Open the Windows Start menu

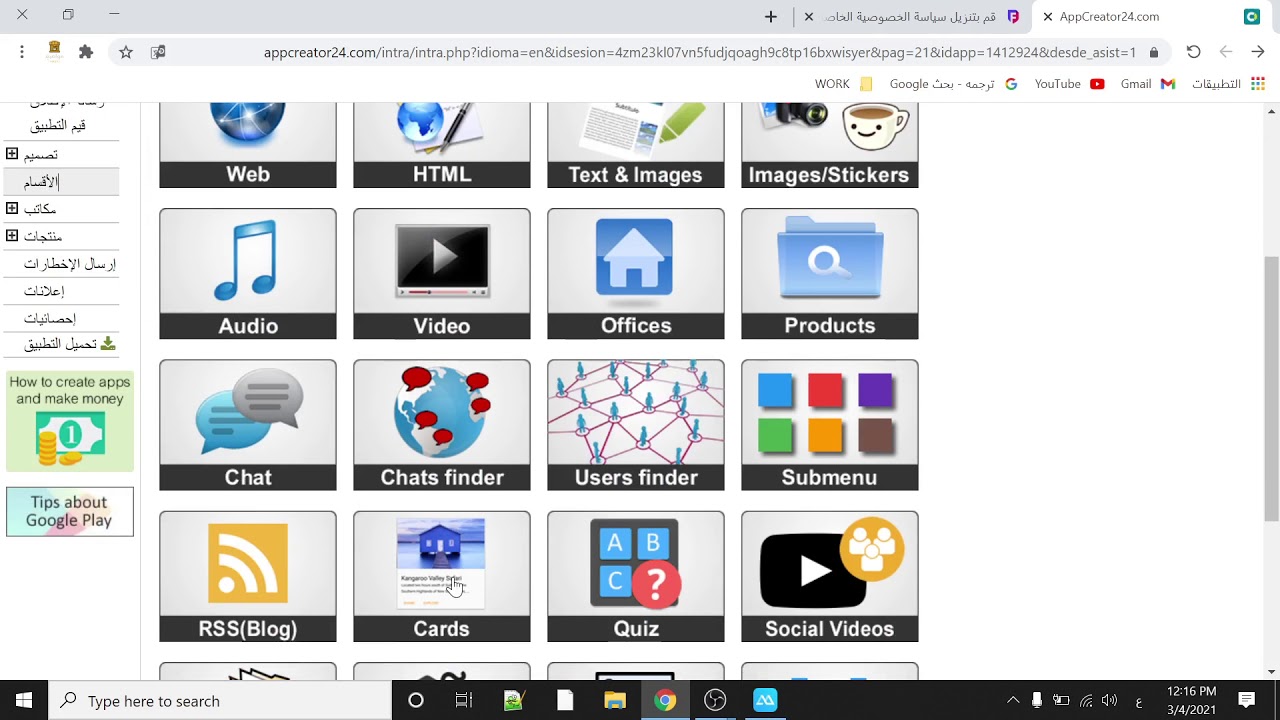click(24, 700)
